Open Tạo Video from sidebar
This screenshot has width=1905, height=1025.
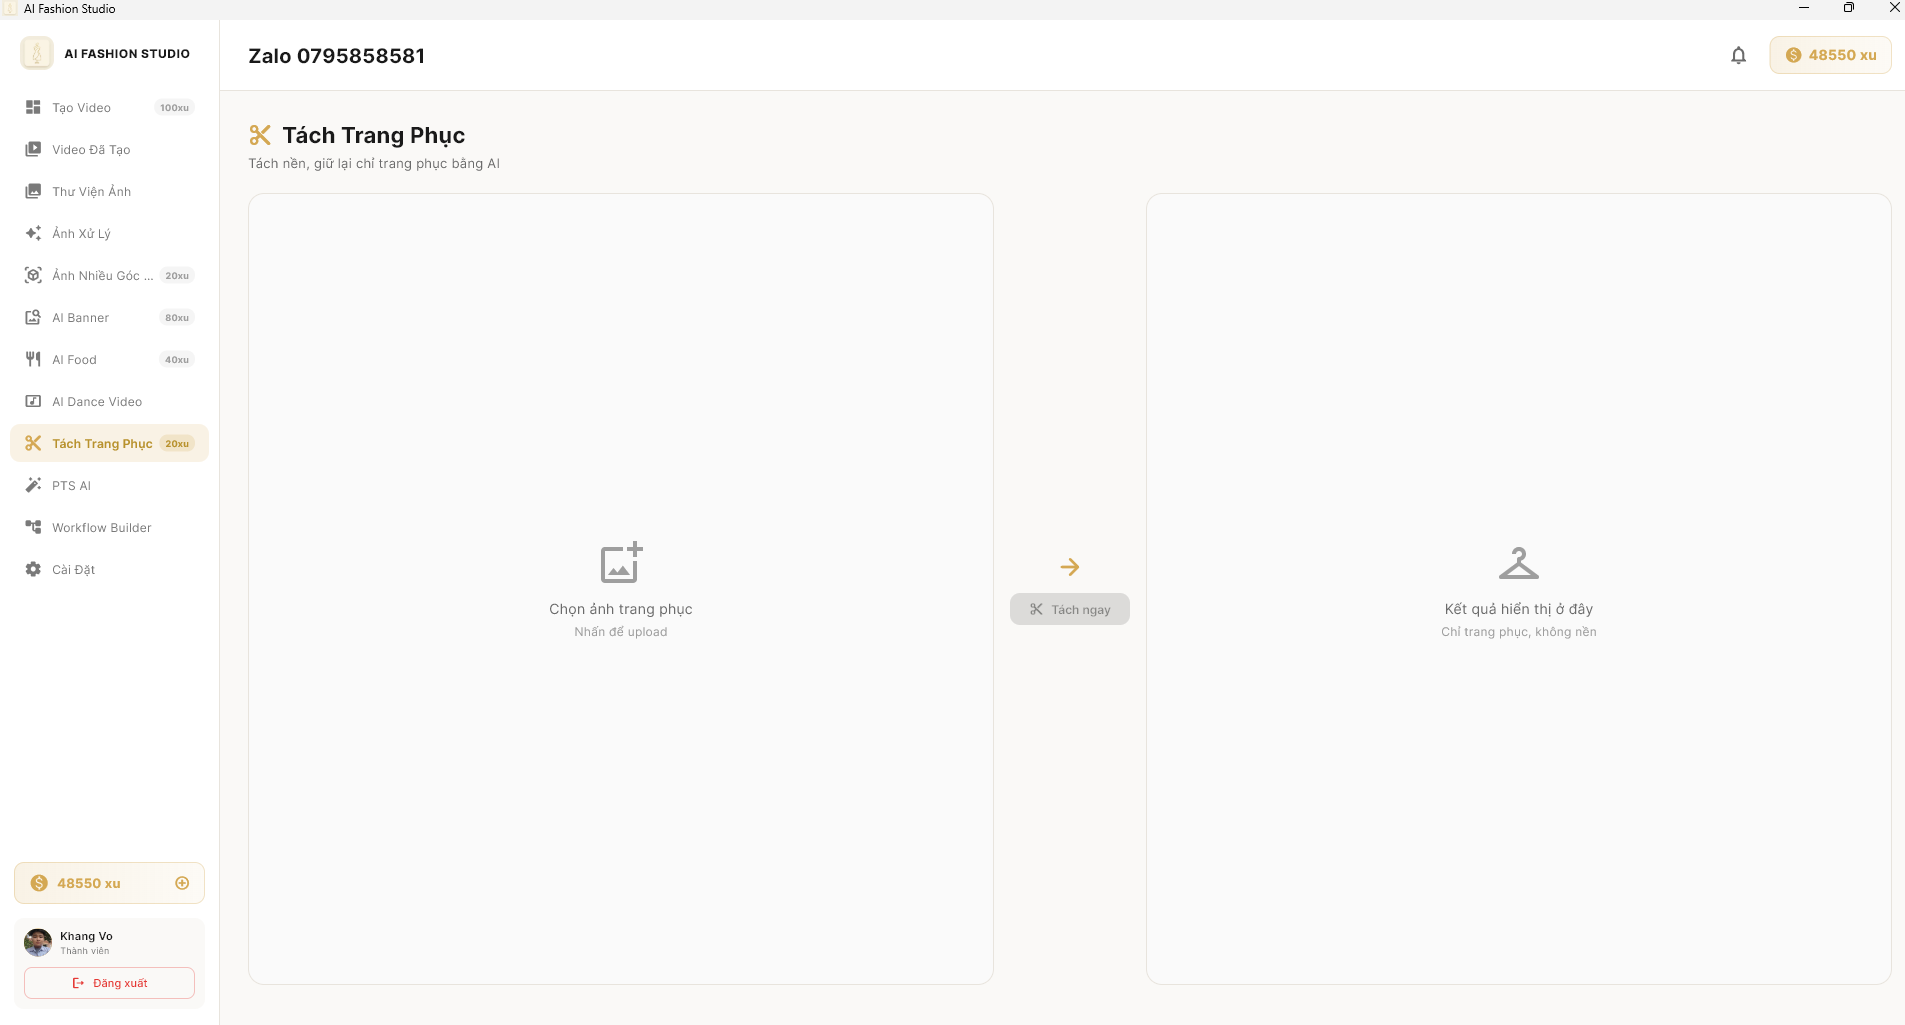click(x=82, y=108)
